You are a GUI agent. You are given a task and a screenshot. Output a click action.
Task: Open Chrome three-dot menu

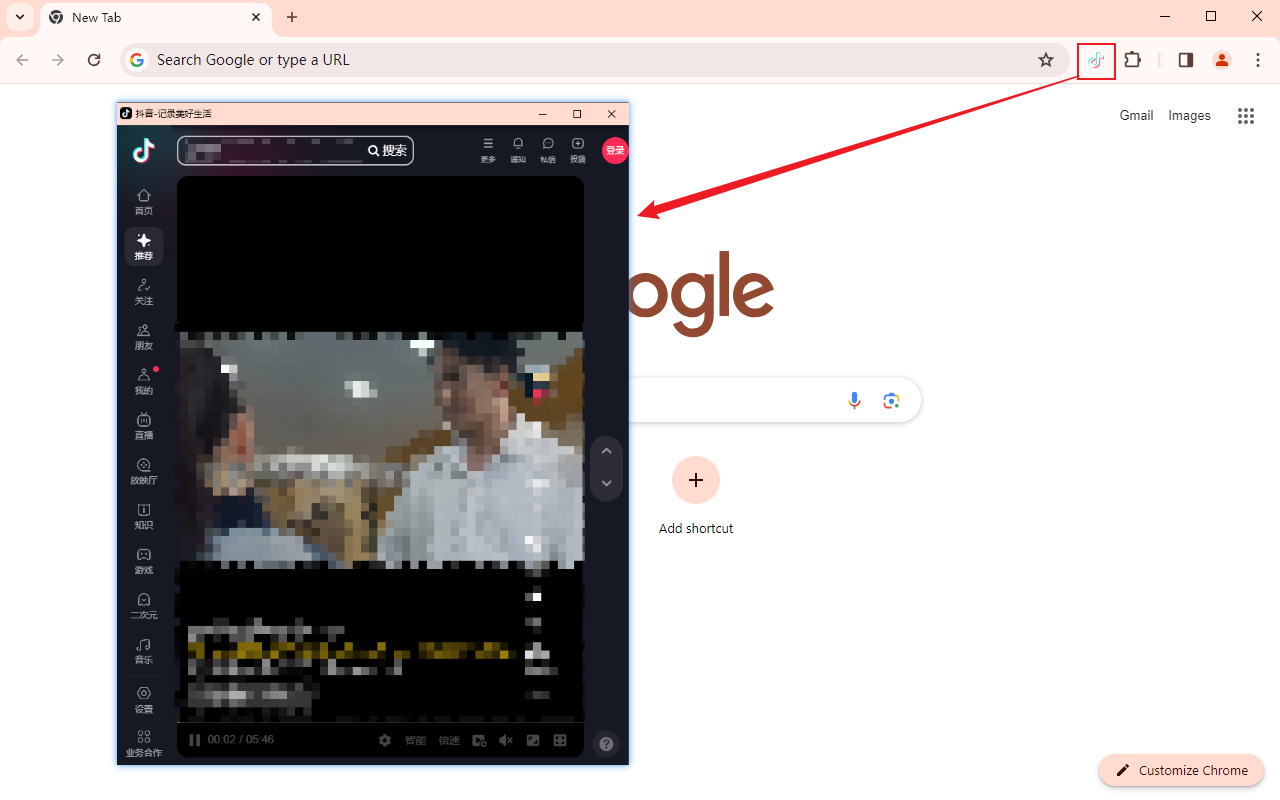point(1258,60)
